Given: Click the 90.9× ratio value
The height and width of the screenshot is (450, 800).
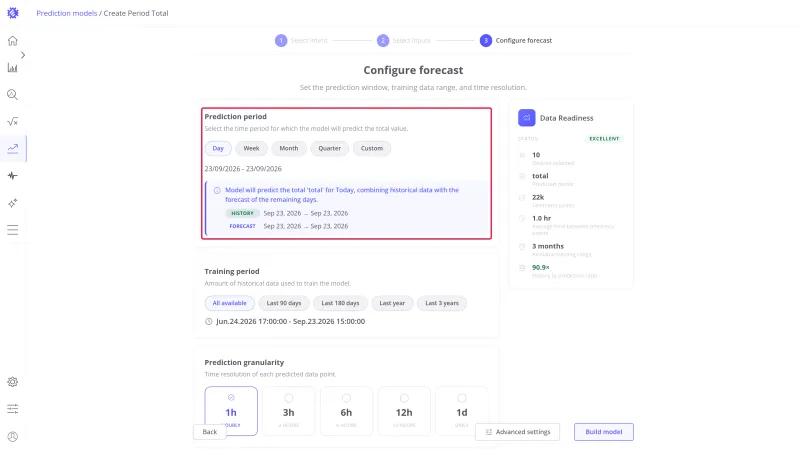Looking at the screenshot, I should (541, 267).
